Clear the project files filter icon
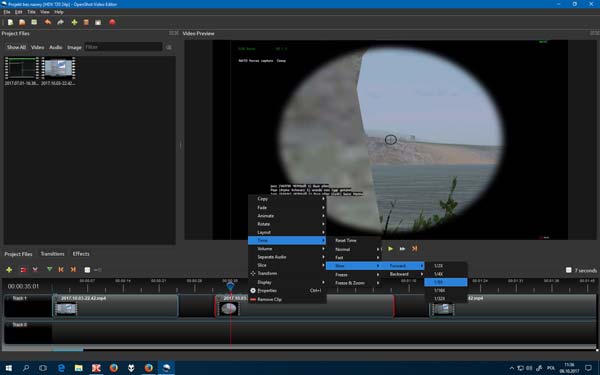This screenshot has width=600, height=375. pyautogui.click(x=169, y=47)
